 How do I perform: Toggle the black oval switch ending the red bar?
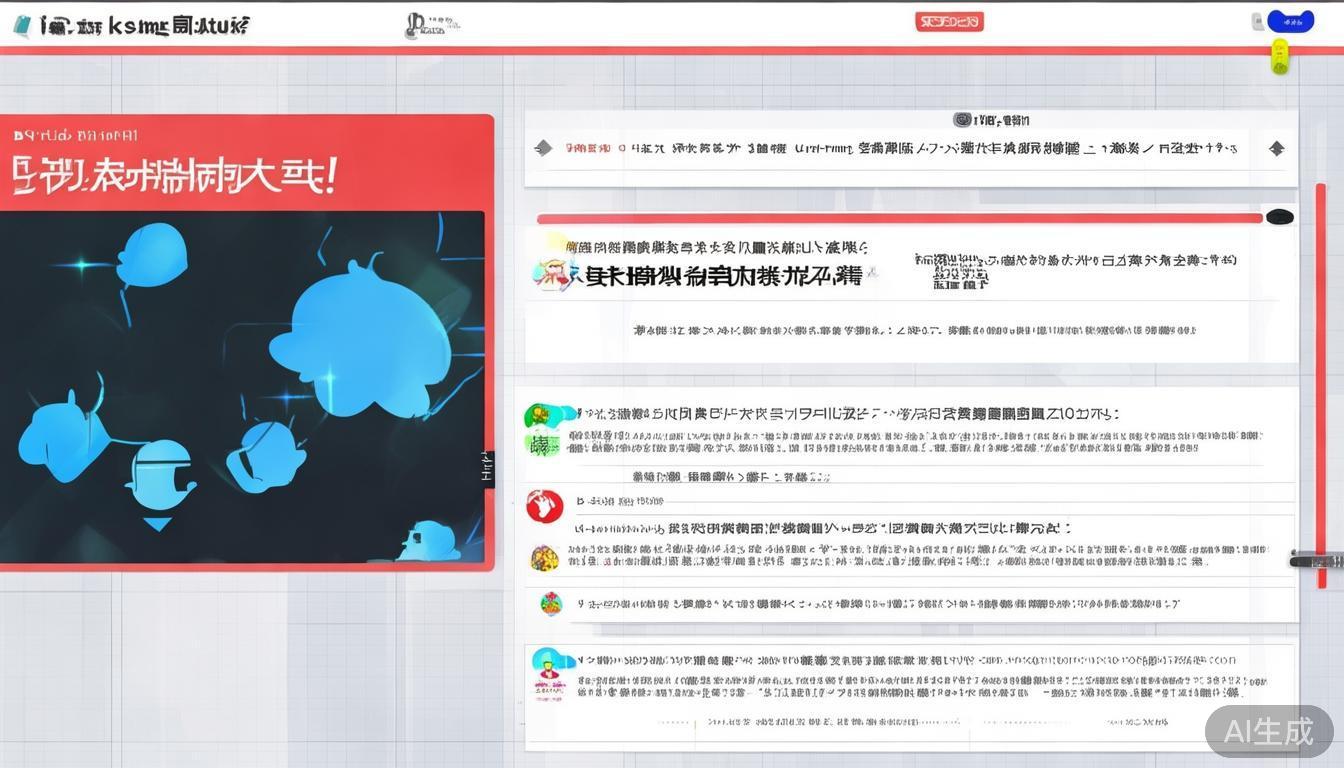click(1279, 217)
